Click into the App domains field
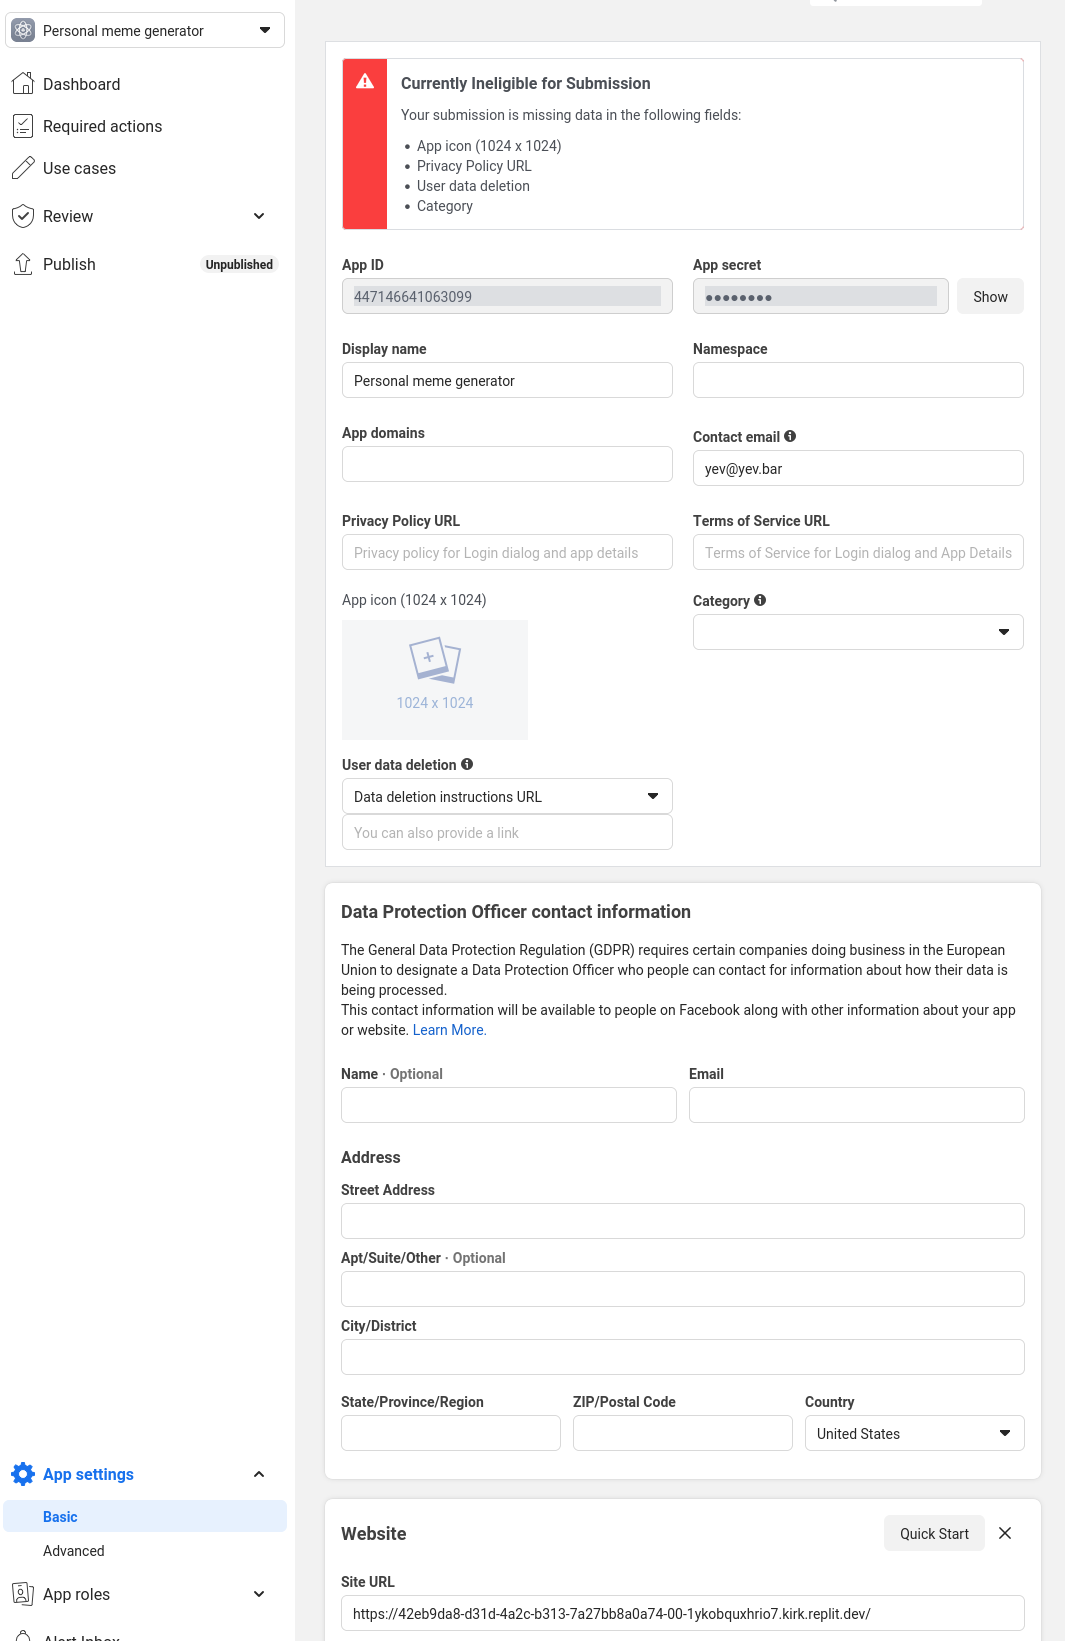1065x1641 pixels. (x=507, y=464)
